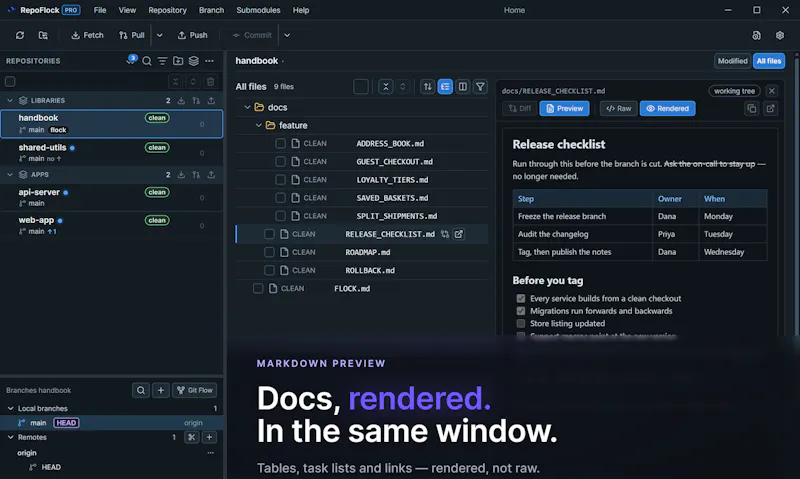Switch to the All files tab
The height and width of the screenshot is (479, 800).
(x=769, y=61)
